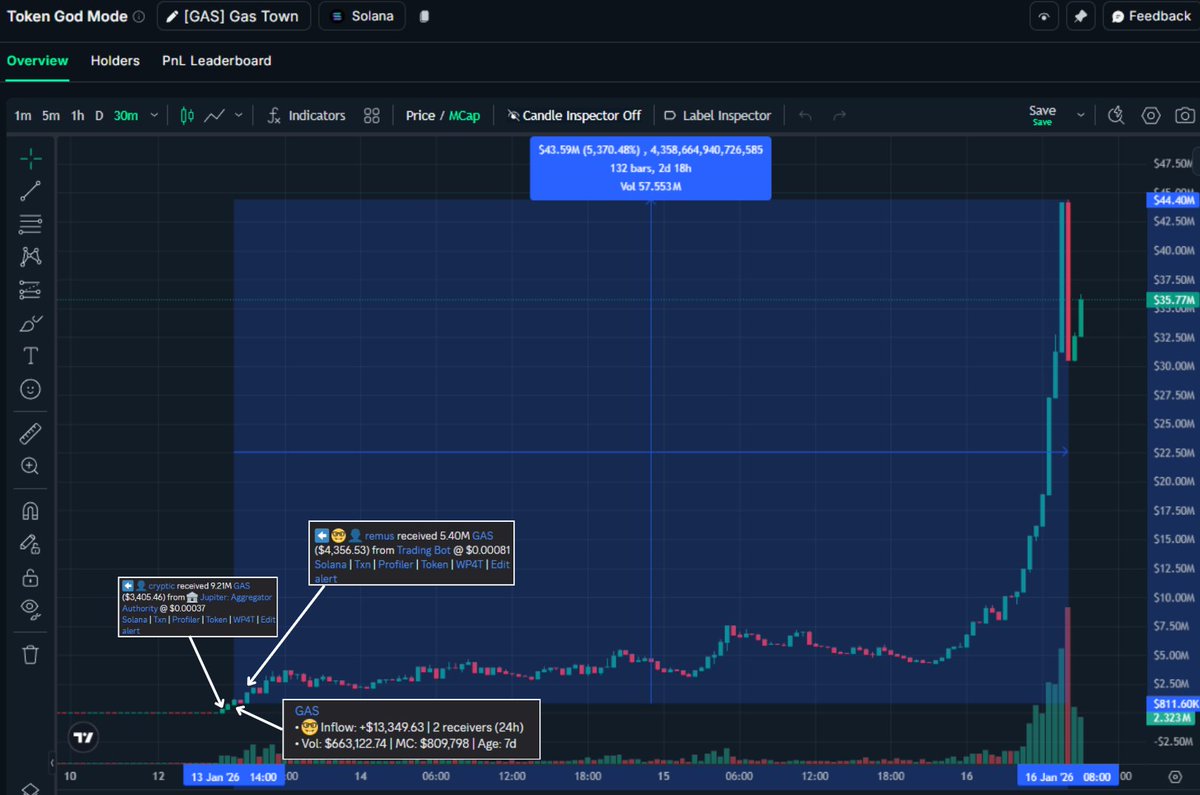The width and height of the screenshot is (1200, 795).
Task: Select the ruler measure tool
Action: click(30, 433)
